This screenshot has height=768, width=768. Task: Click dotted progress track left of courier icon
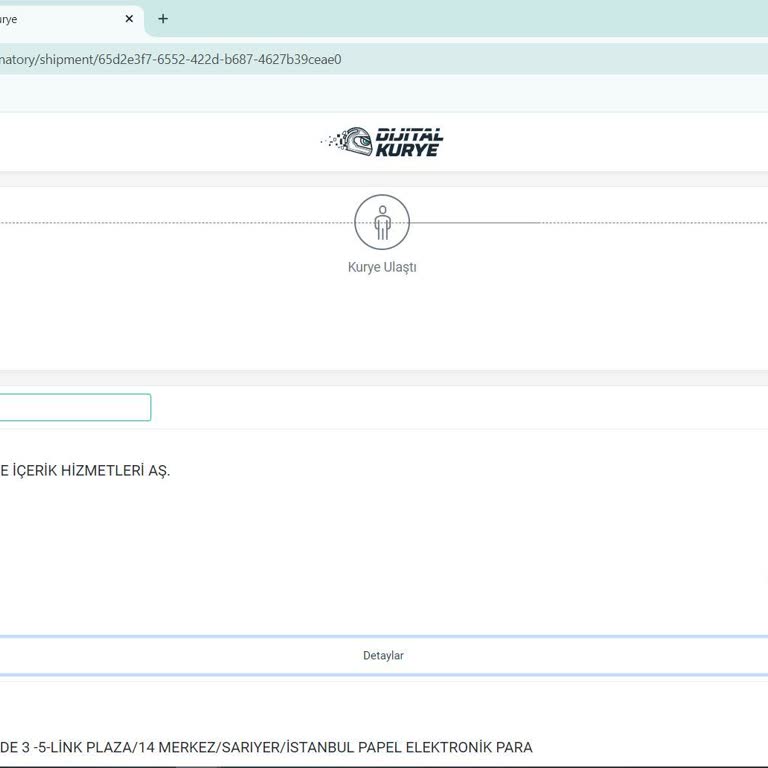click(177, 223)
